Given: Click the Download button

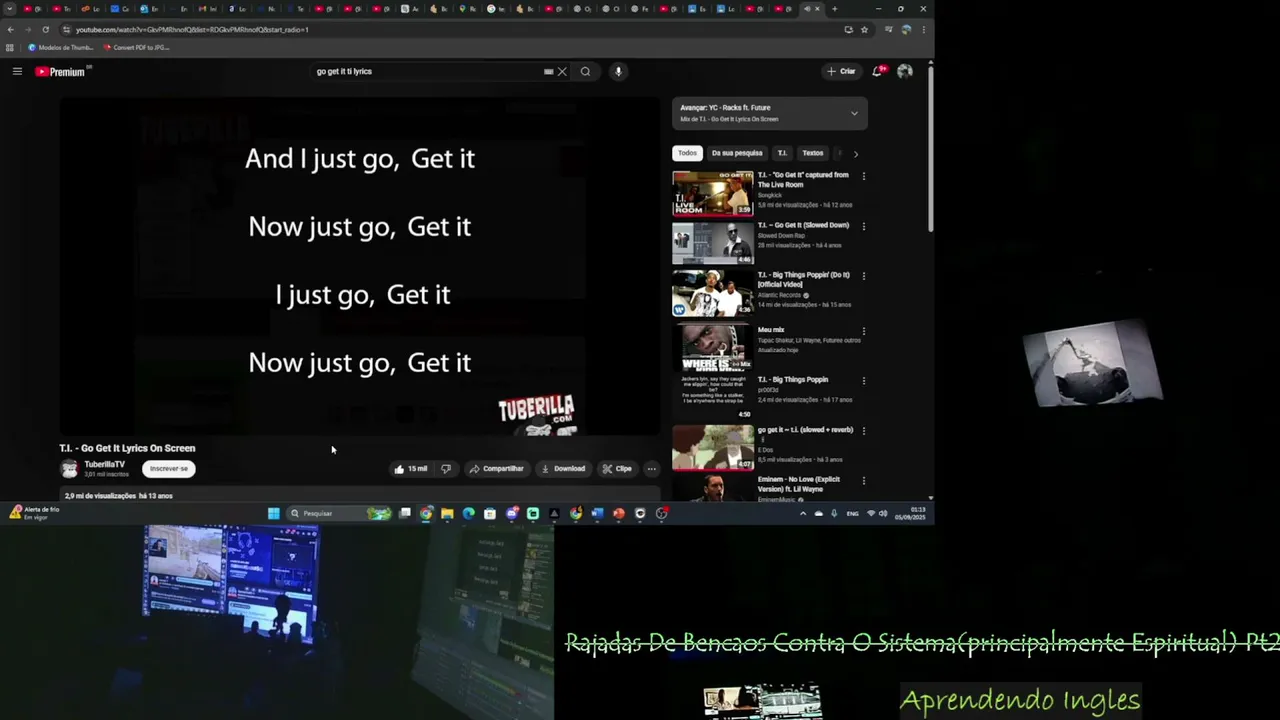Looking at the screenshot, I should click(563, 468).
